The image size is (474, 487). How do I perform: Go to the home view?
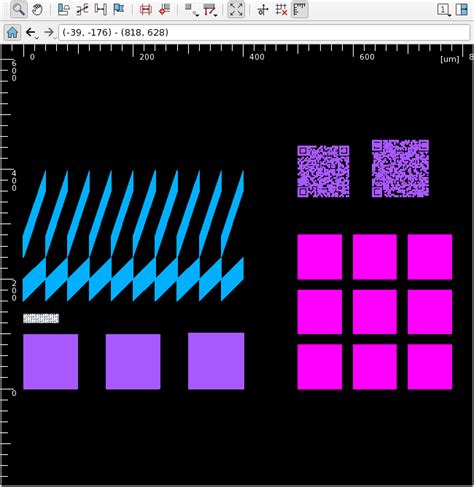pos(12,32)
